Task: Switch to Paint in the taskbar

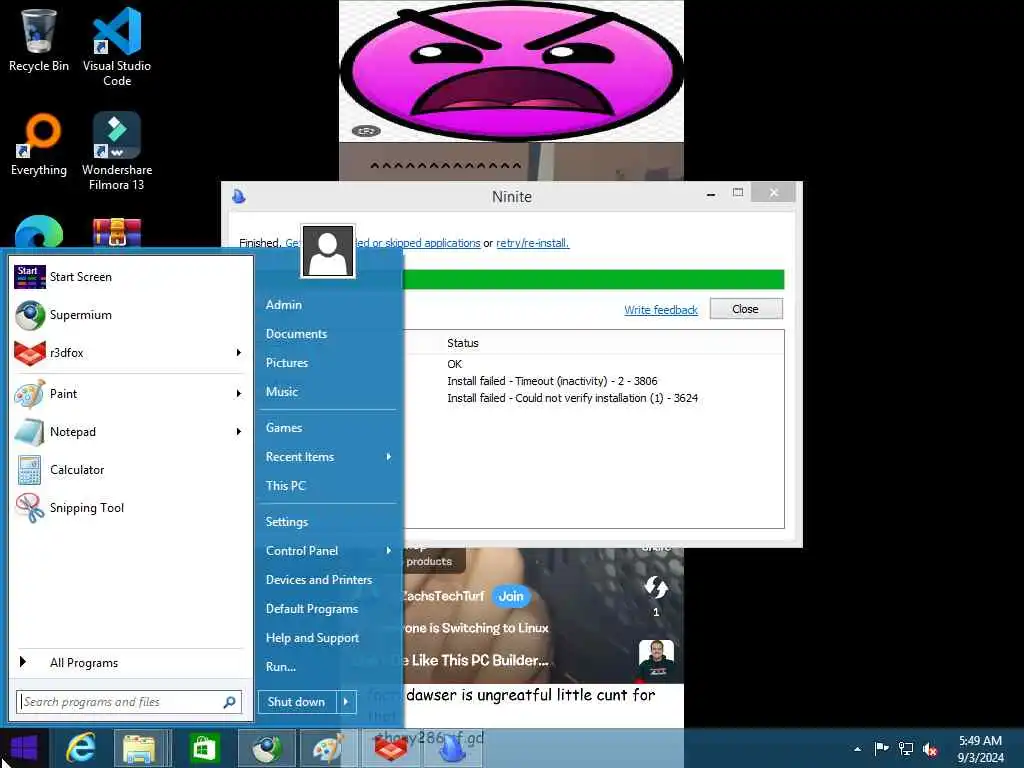Action: tap(328, 748)
